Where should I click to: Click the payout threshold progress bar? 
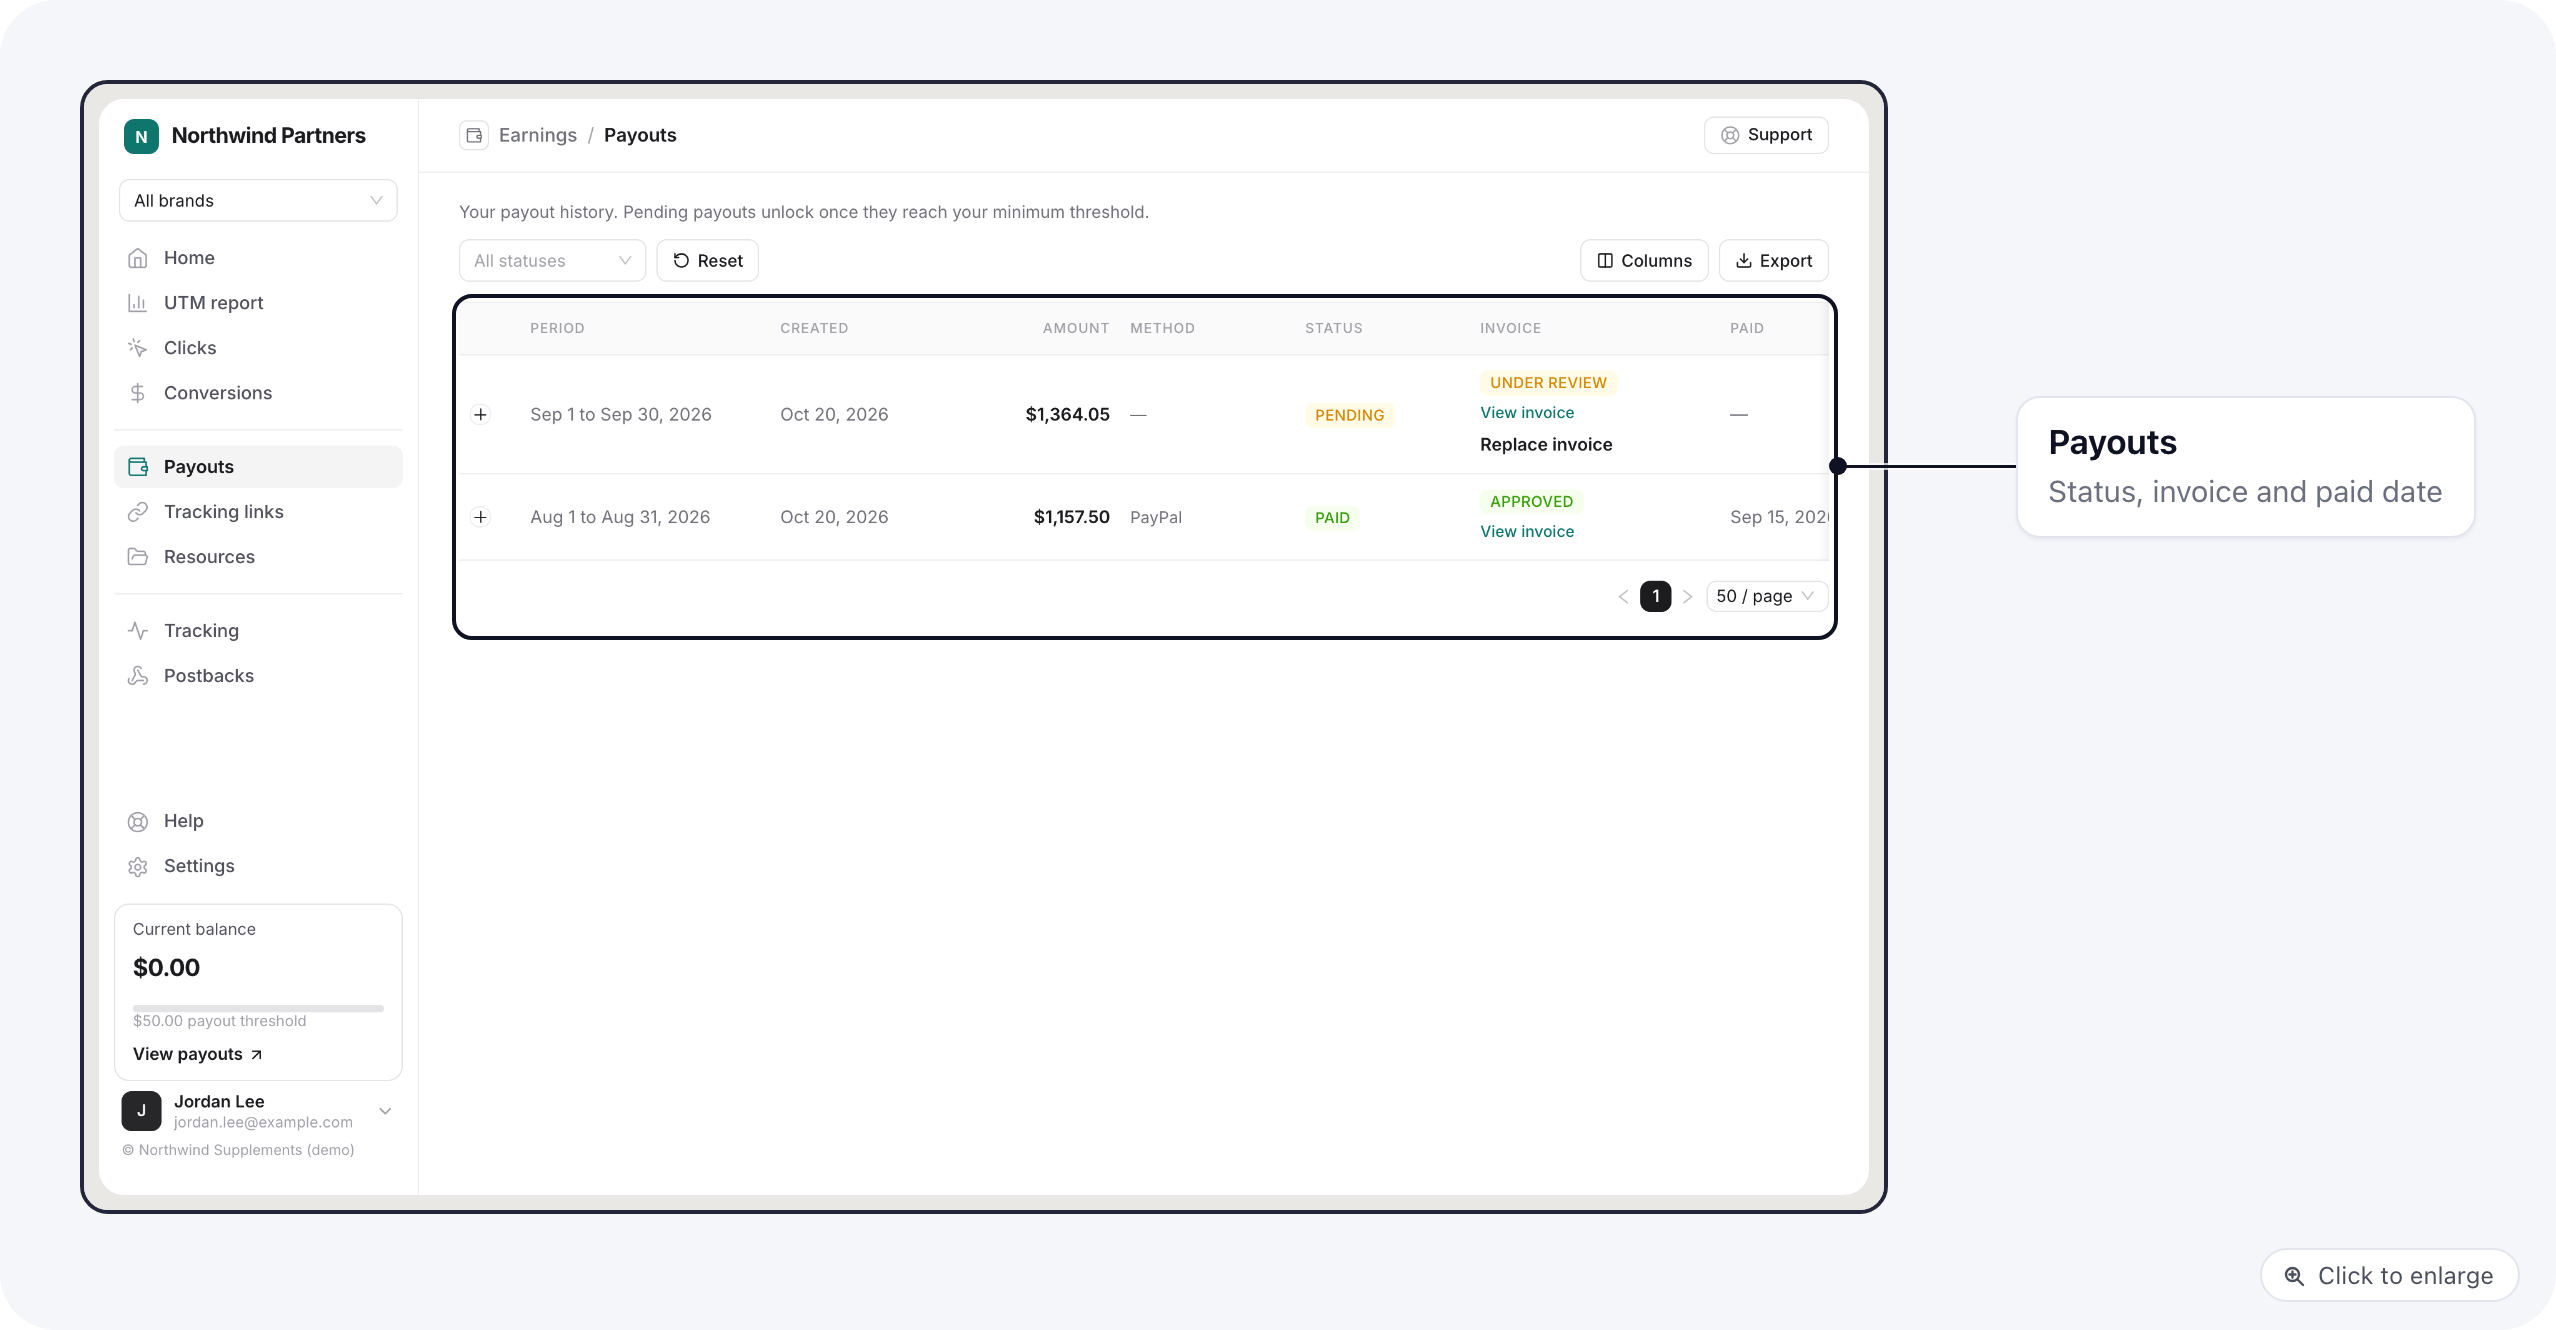click(258, 1008)
